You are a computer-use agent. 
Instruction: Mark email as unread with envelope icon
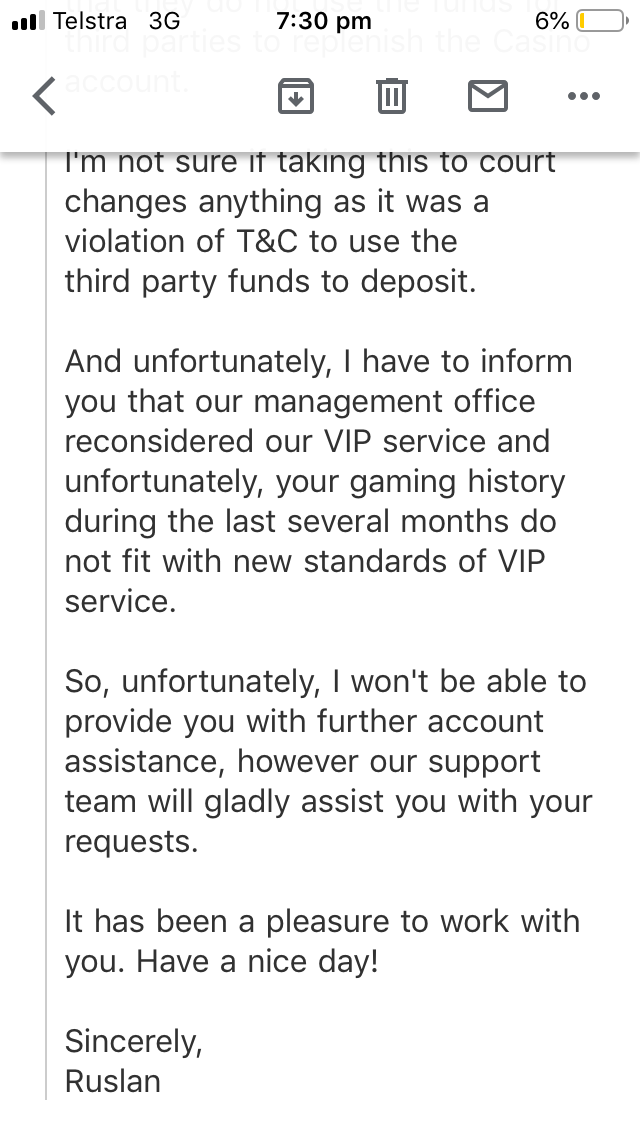(488, 96)
